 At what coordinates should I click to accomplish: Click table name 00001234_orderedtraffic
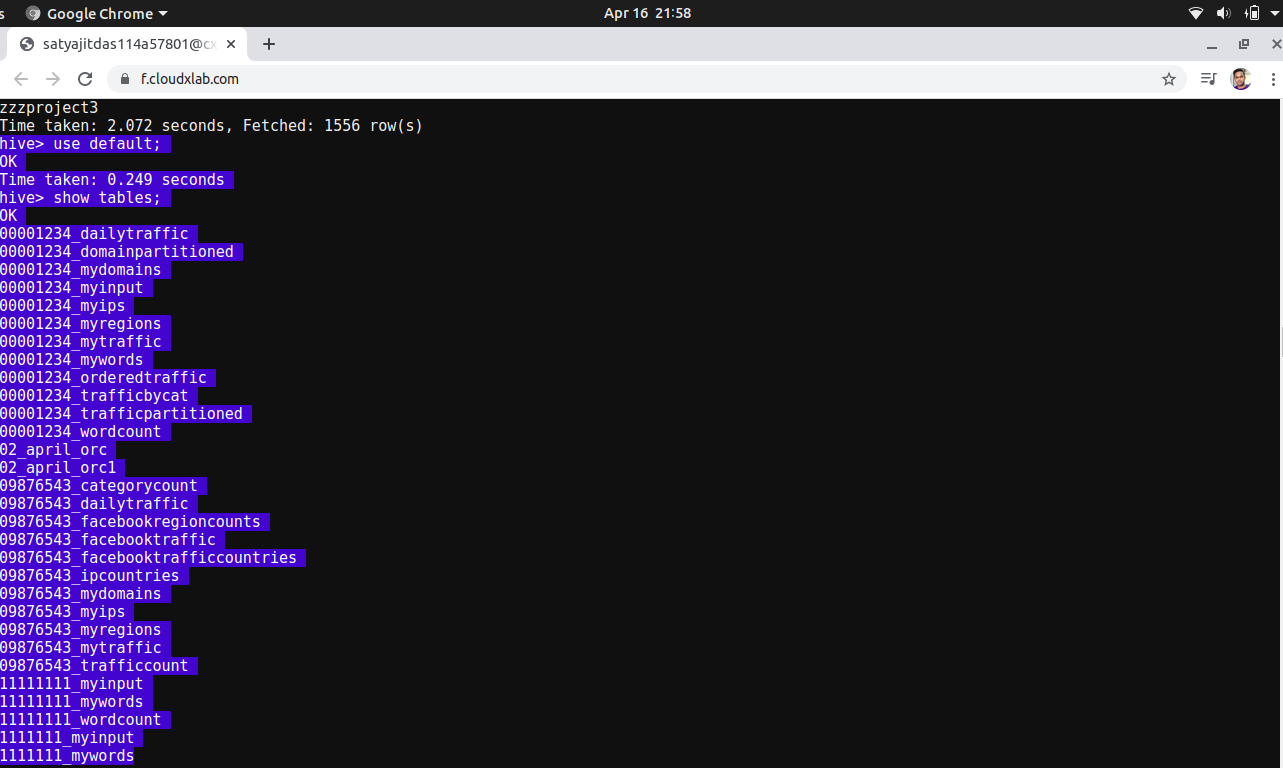(x=103, y=378)
